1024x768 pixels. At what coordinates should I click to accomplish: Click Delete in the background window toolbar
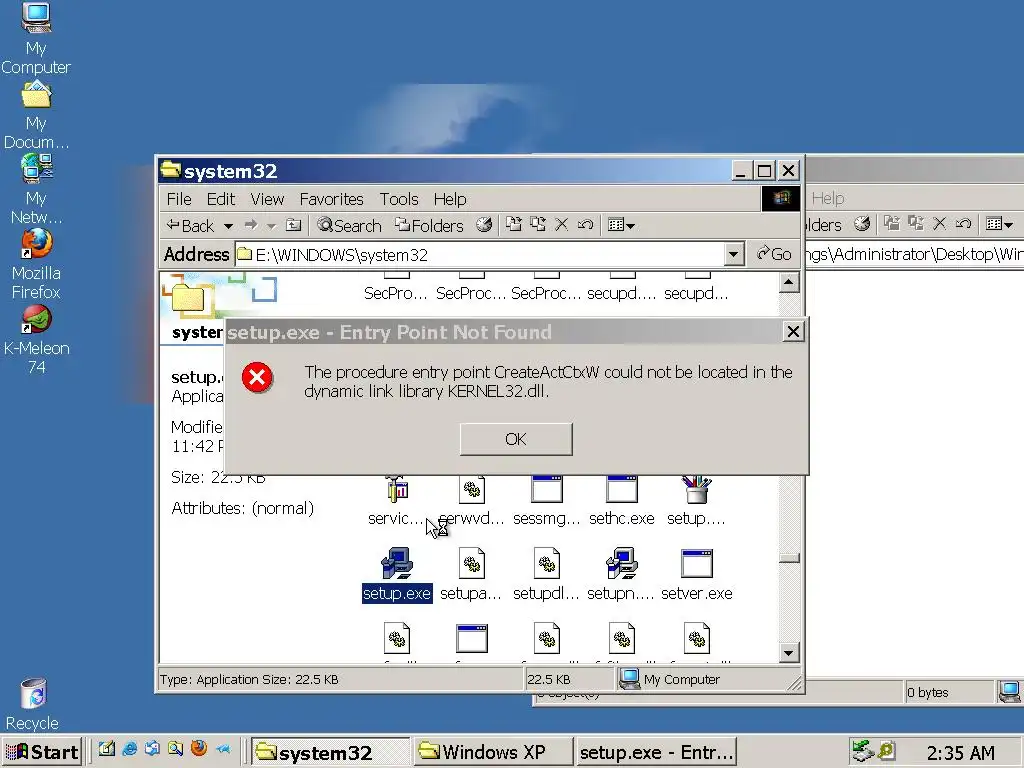point(940,224)
